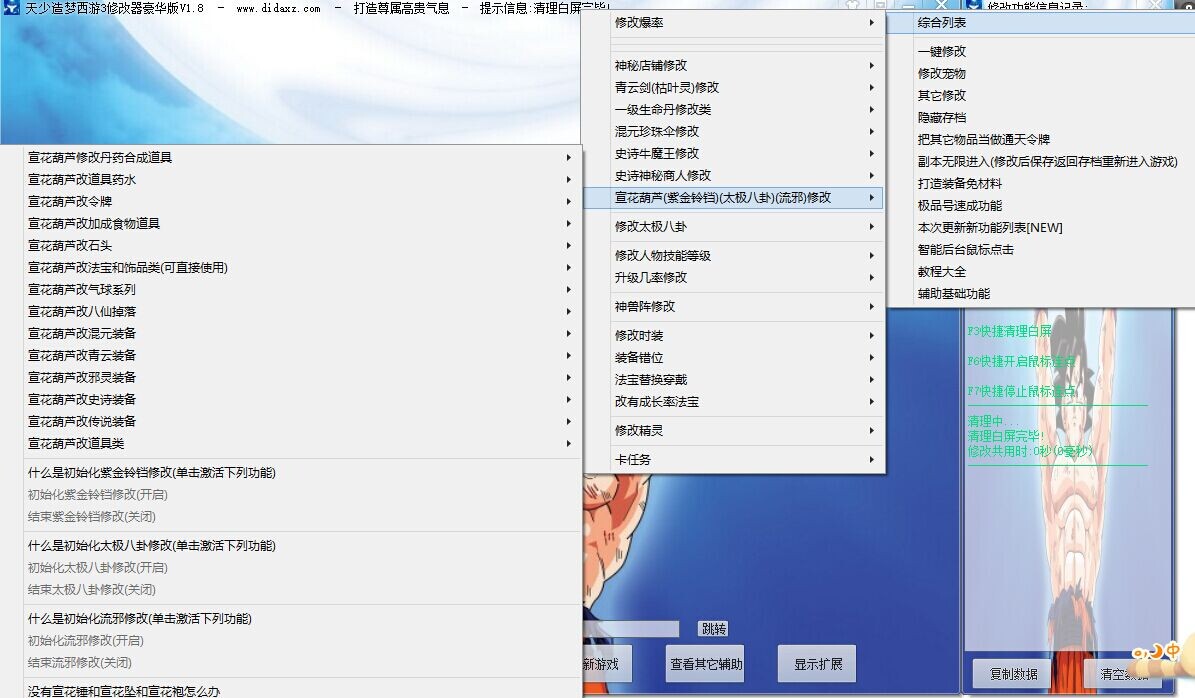Open 本次更新新功能列表[NEW] entry

[x=989, y=227]
